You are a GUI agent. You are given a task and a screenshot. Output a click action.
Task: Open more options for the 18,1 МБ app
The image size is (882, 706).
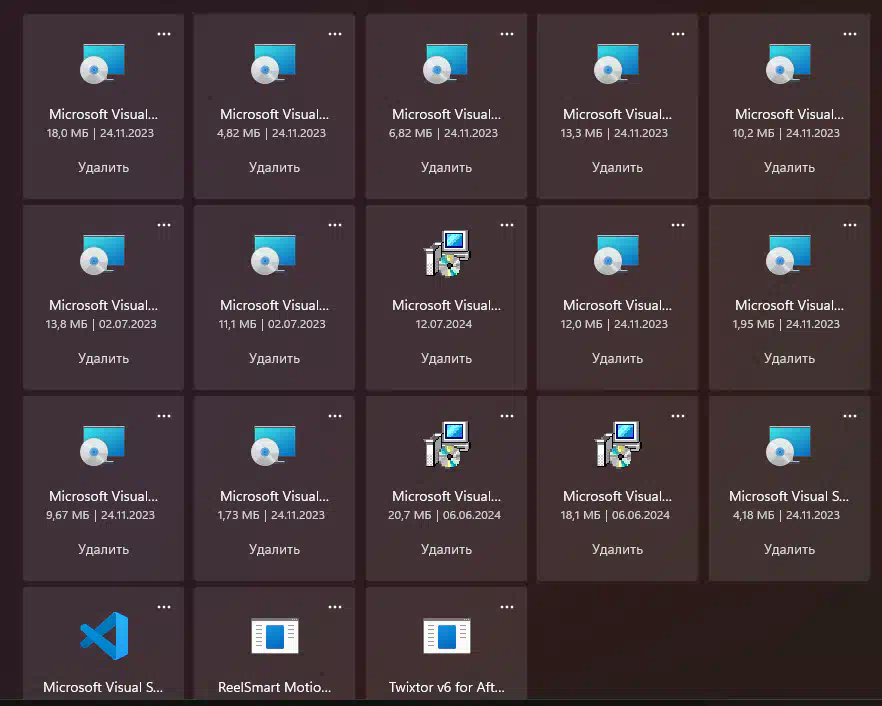click(678, 416)
